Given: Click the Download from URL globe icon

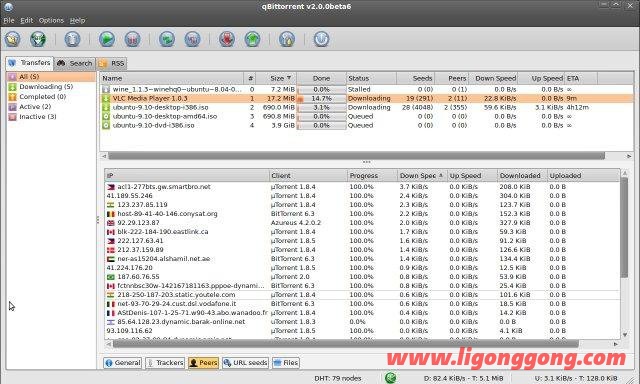Looking at the screenshot, I should [38, 39].
